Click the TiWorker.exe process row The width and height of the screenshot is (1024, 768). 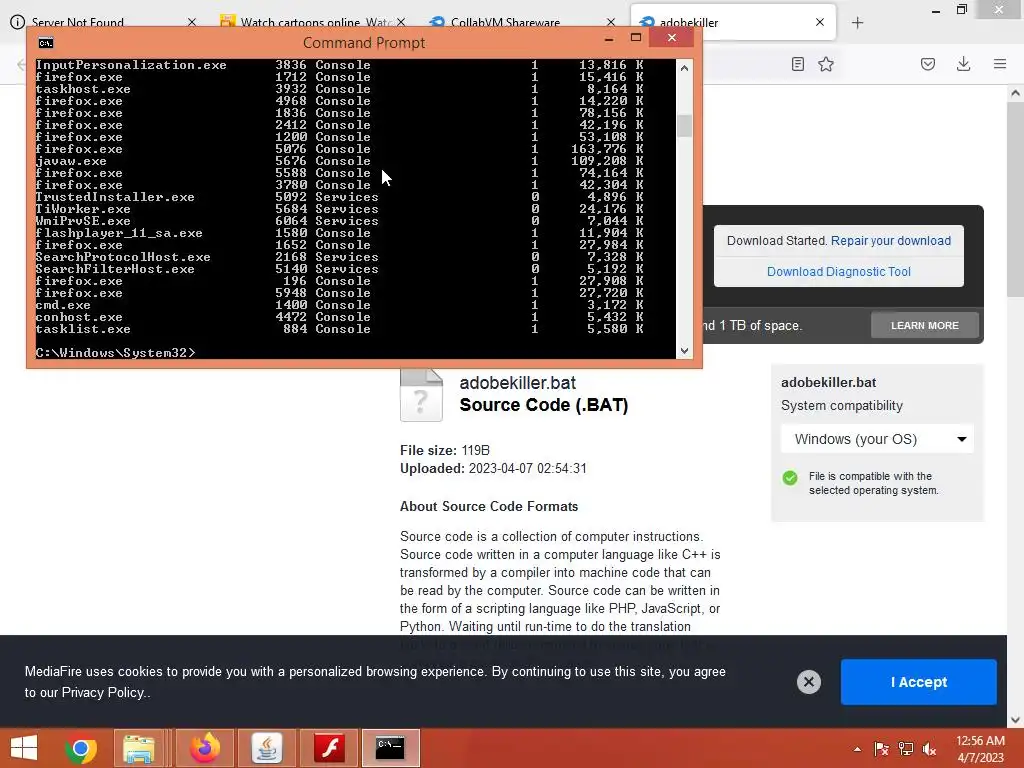(340, 209)
